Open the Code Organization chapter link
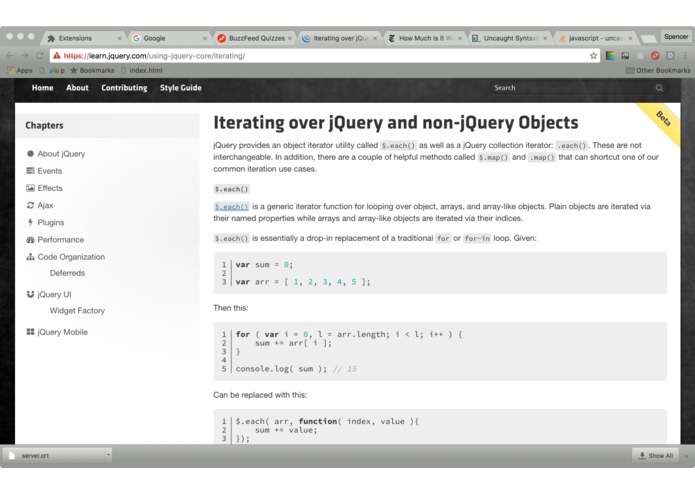695x494 pixels. coord(71,257)
